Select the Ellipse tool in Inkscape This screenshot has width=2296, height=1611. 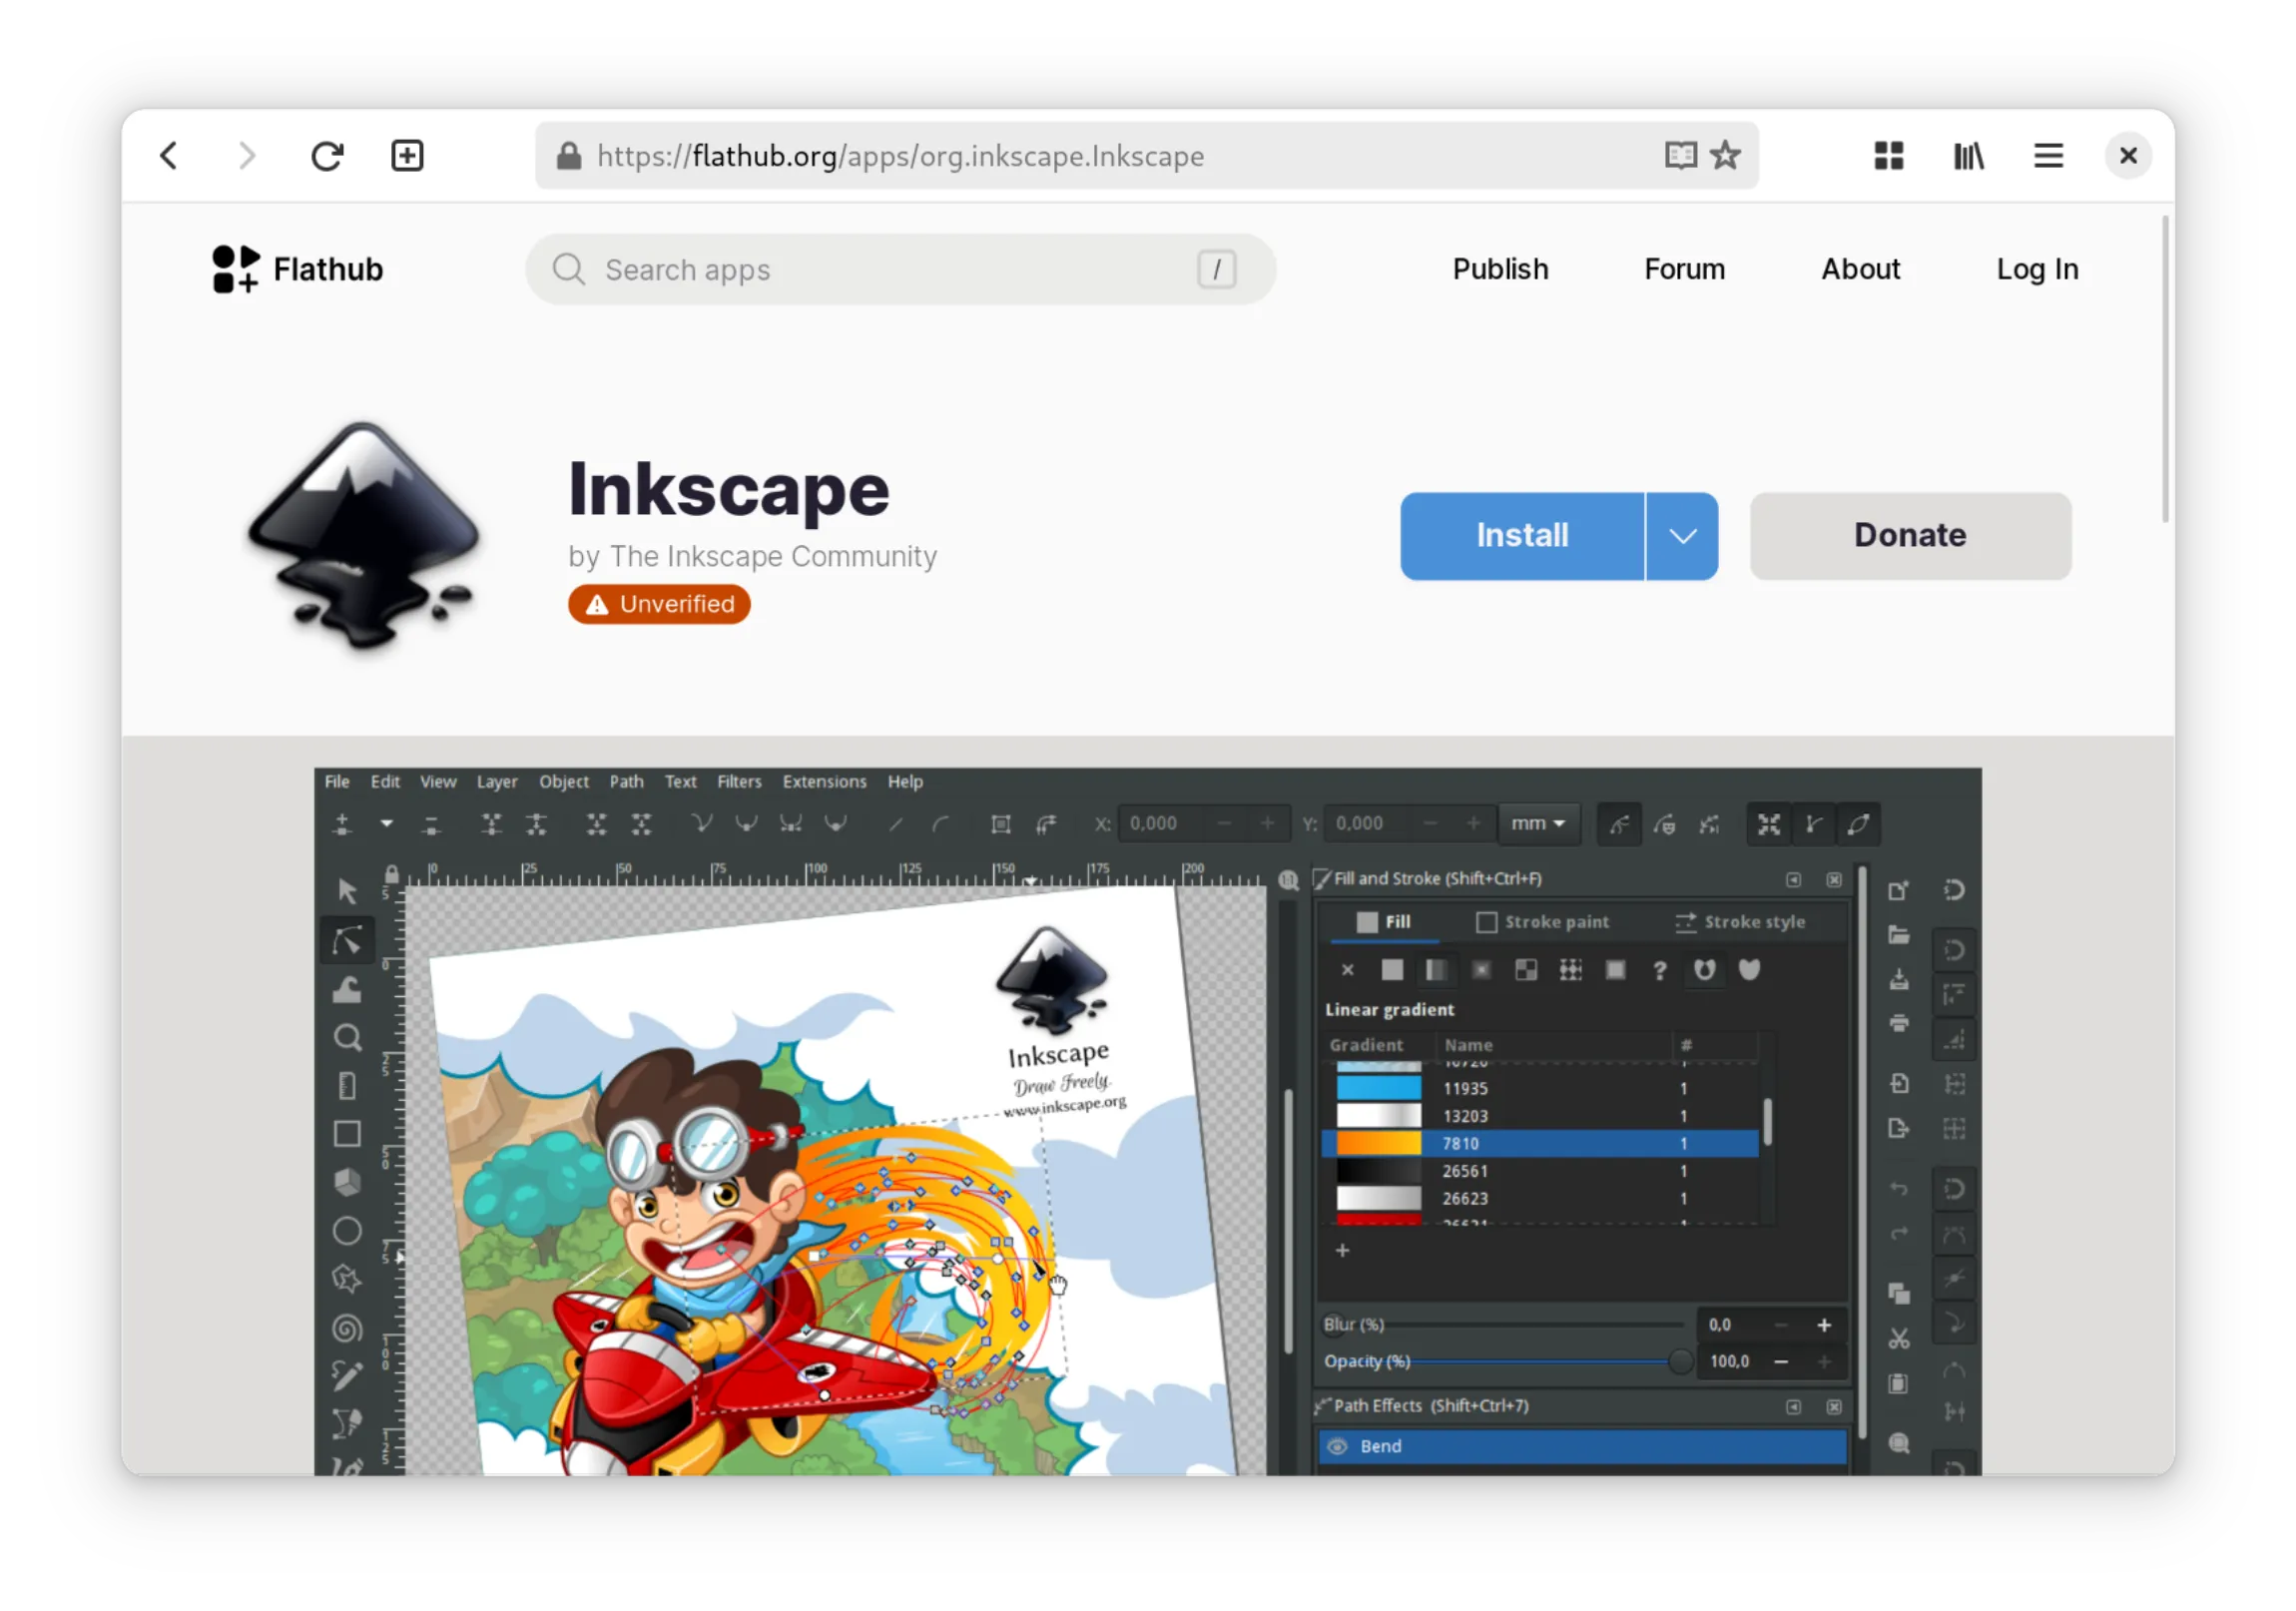347,1232
